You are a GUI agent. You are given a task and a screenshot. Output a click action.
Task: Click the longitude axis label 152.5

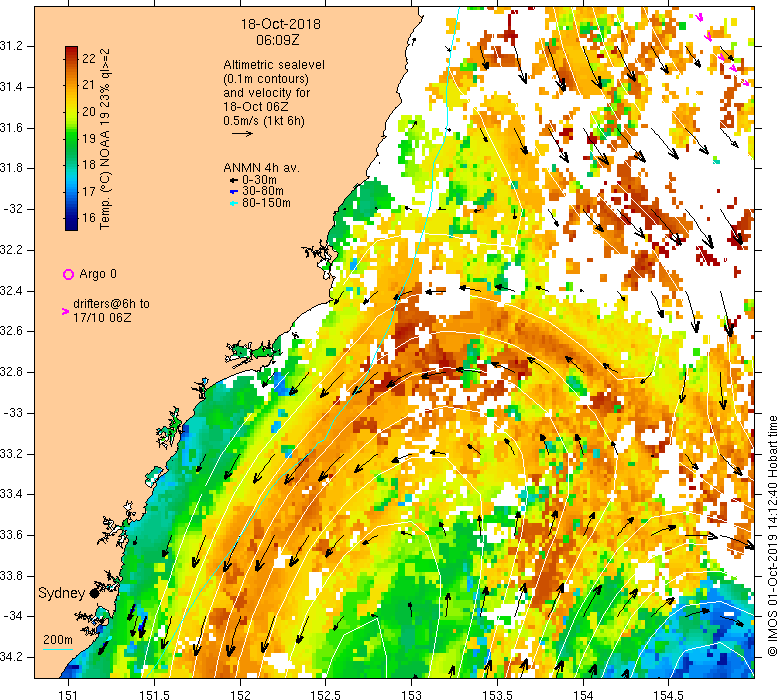click(326, 694)
